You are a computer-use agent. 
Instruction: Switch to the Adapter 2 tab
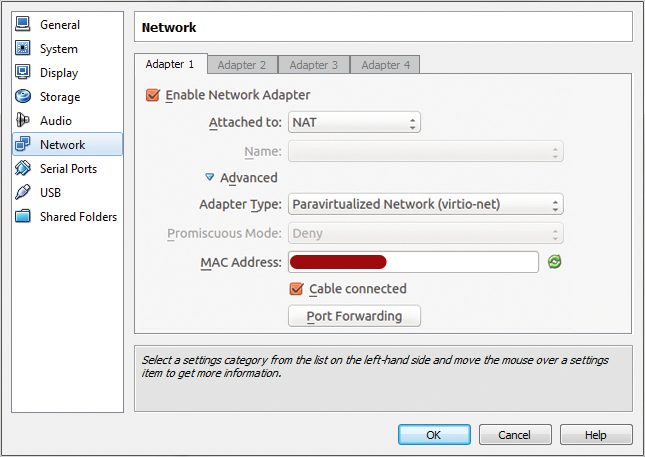click(x=242, y=65)
